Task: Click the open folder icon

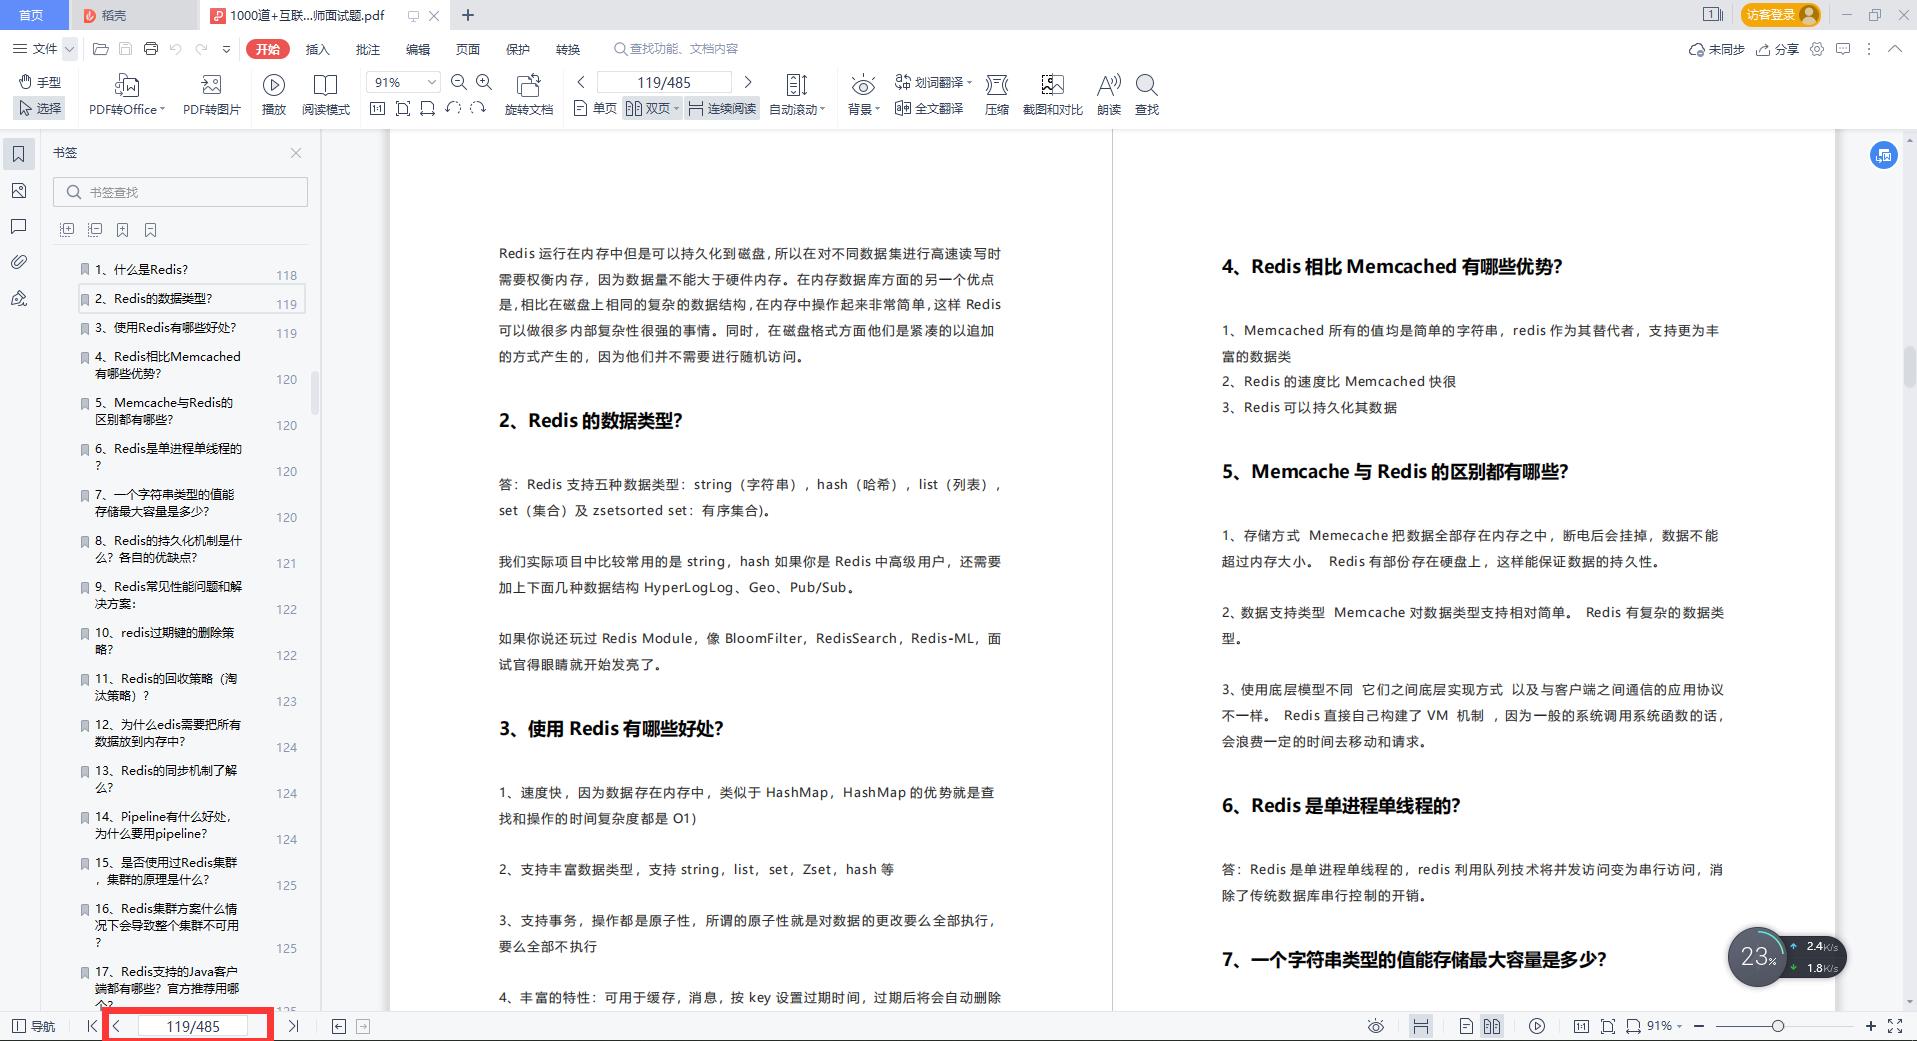Action: [100, 49]
